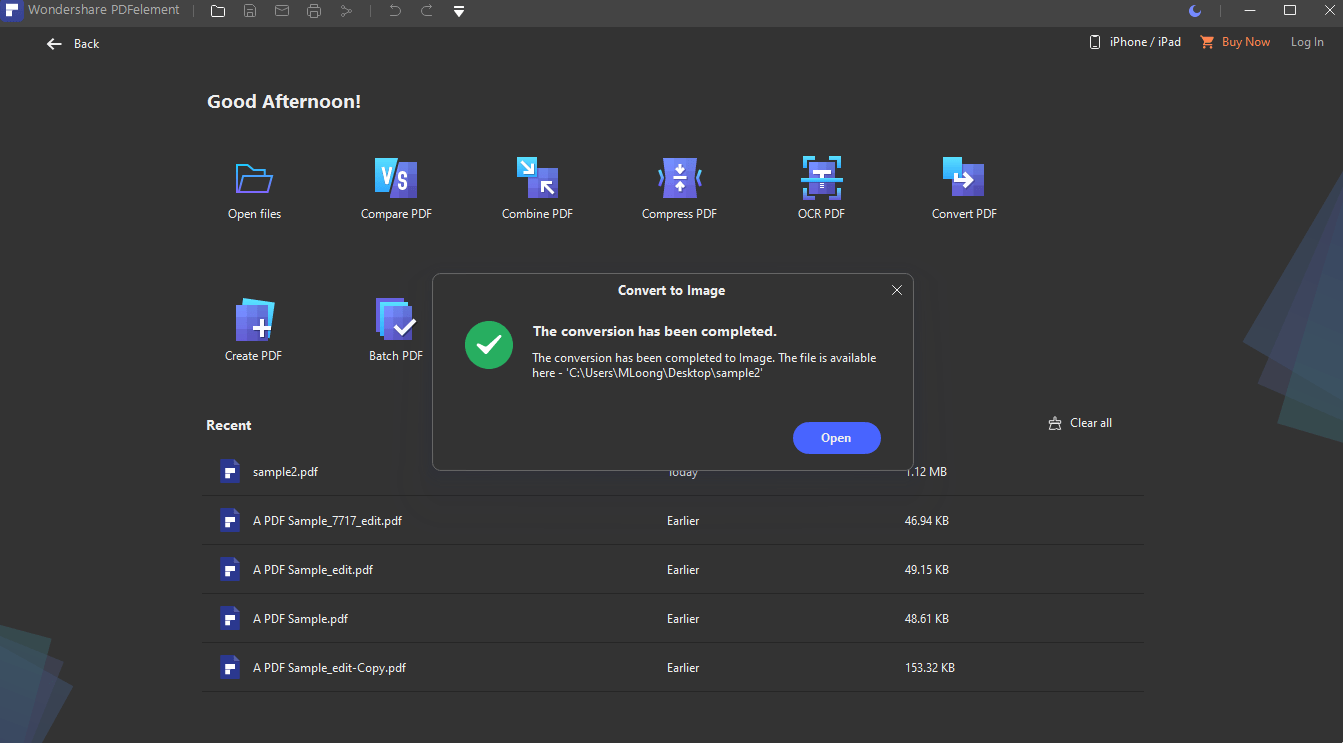
Task: Click the Open files folder icon
Action: click(x=254, y=179)
